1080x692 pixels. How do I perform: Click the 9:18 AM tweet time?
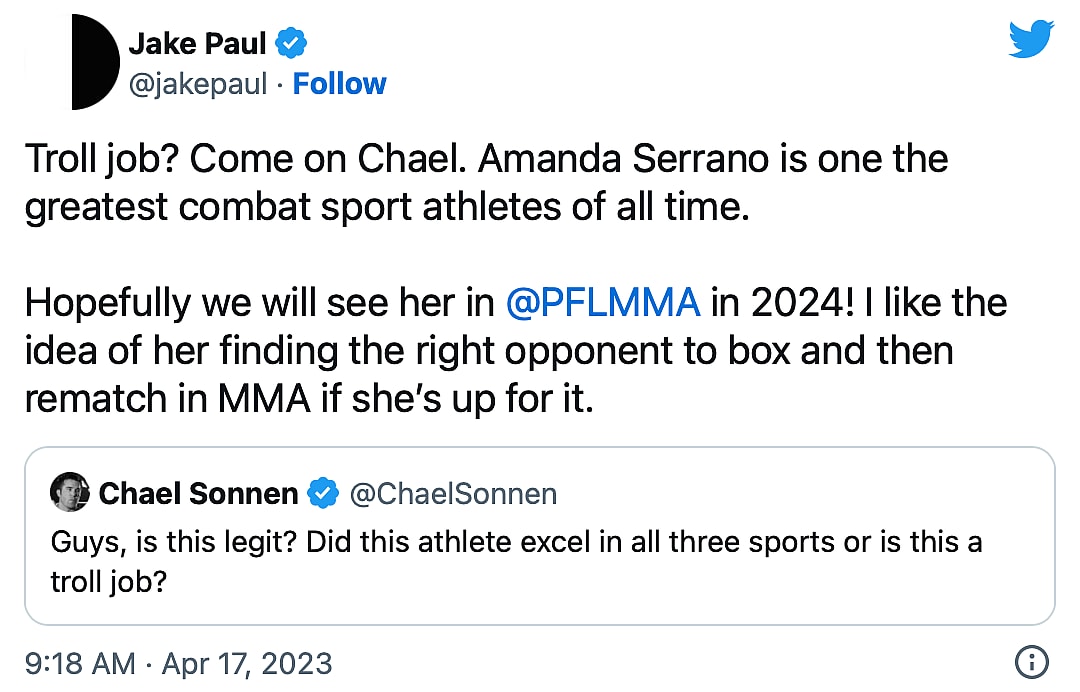click(x=78, y=663)
